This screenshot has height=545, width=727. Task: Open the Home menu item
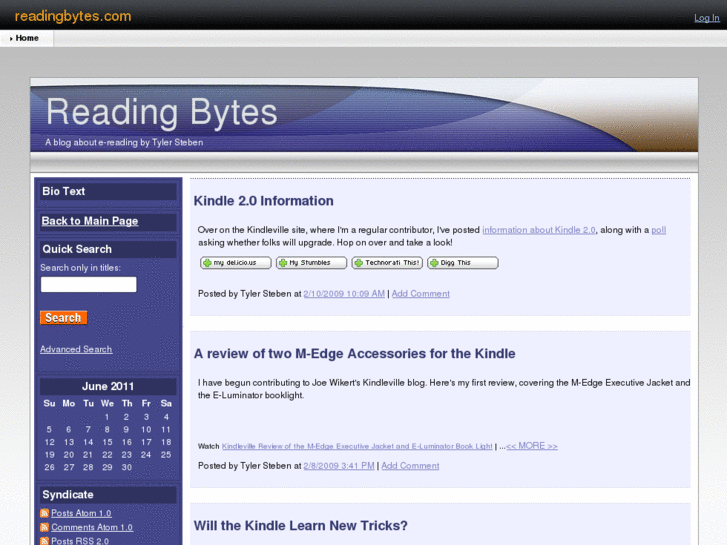(27, 38)
